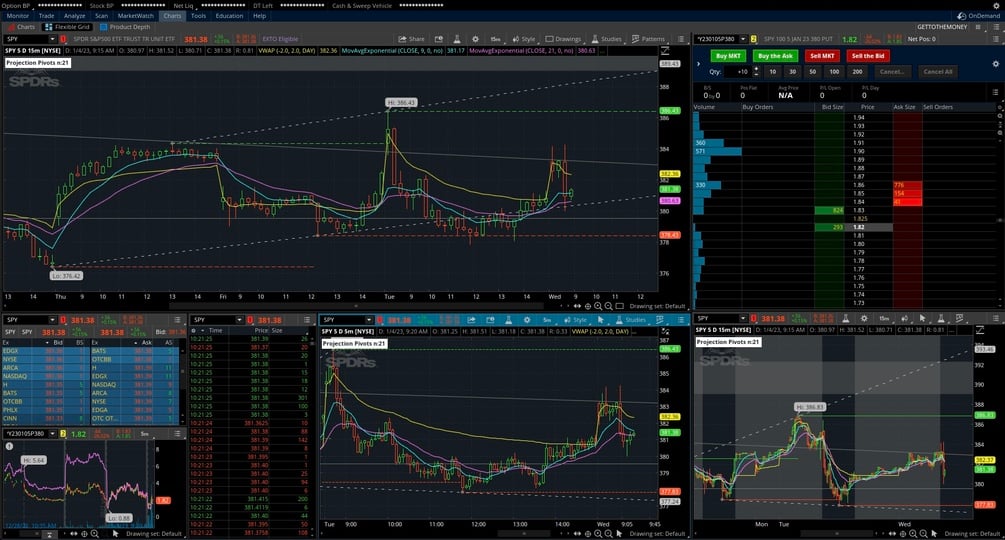Click flask icon on 5m chart toolbar
This screenshot has height=540, width=1005.
pos(508,320)
